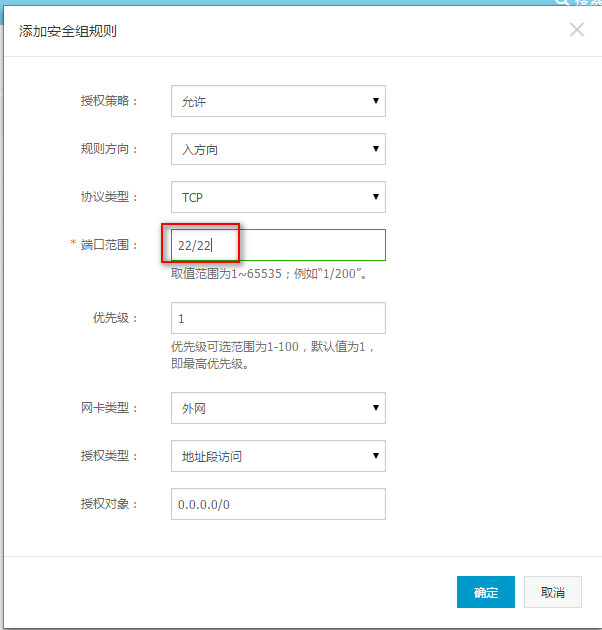Close the 添加安全组规则 dialog with X
Screen dimensions: 602x630
coord(576,30)
